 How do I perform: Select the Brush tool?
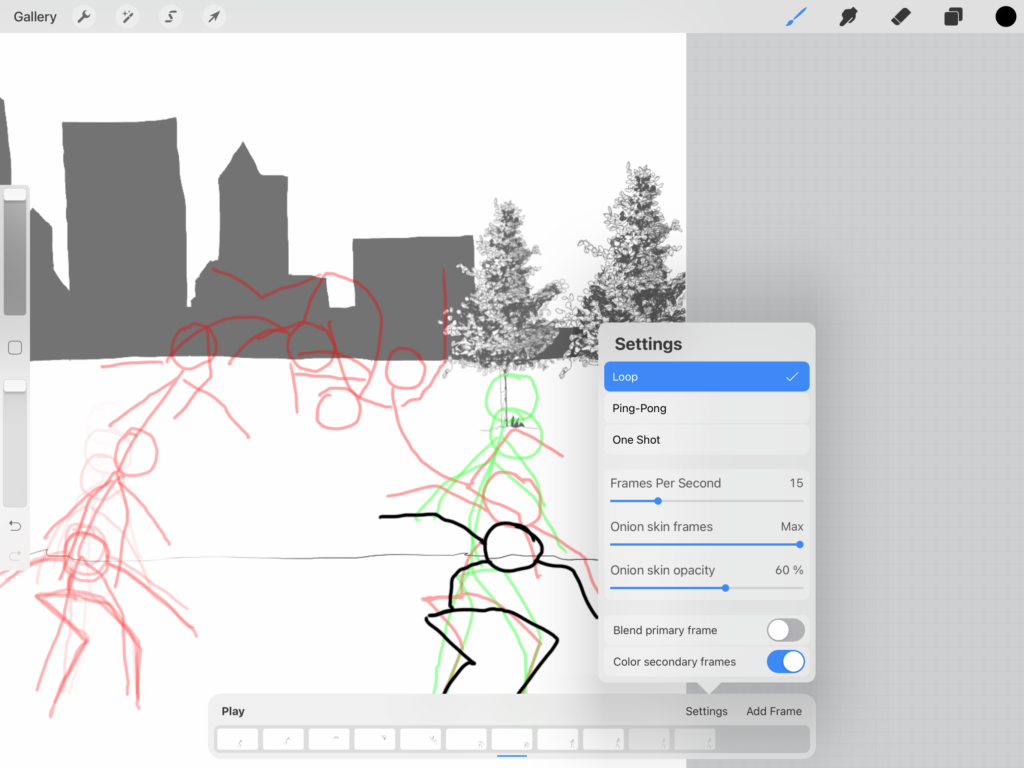pyautogui.click(x=795, y=16)
